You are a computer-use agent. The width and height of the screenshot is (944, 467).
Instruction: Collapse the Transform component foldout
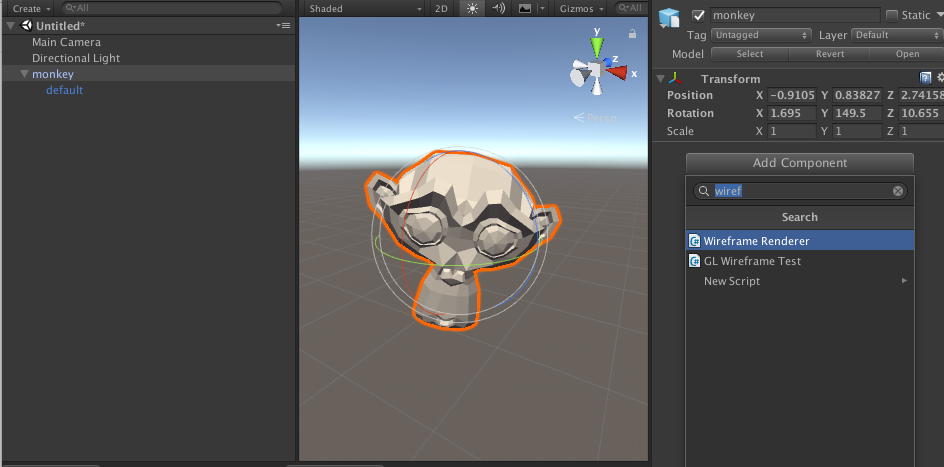[x=660, y=79]
